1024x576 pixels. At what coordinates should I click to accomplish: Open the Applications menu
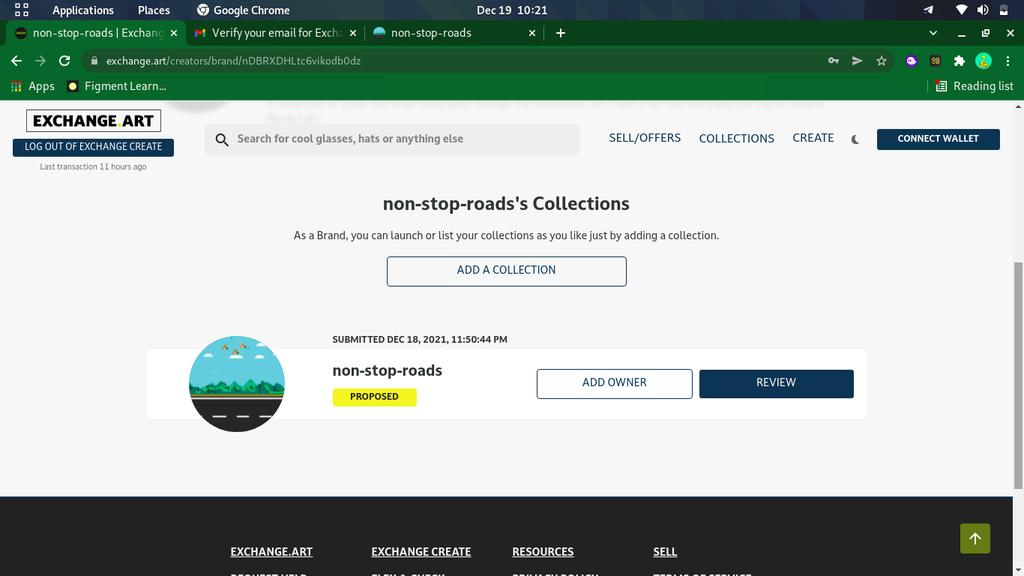pyautogui.click(x=83, y=10)
